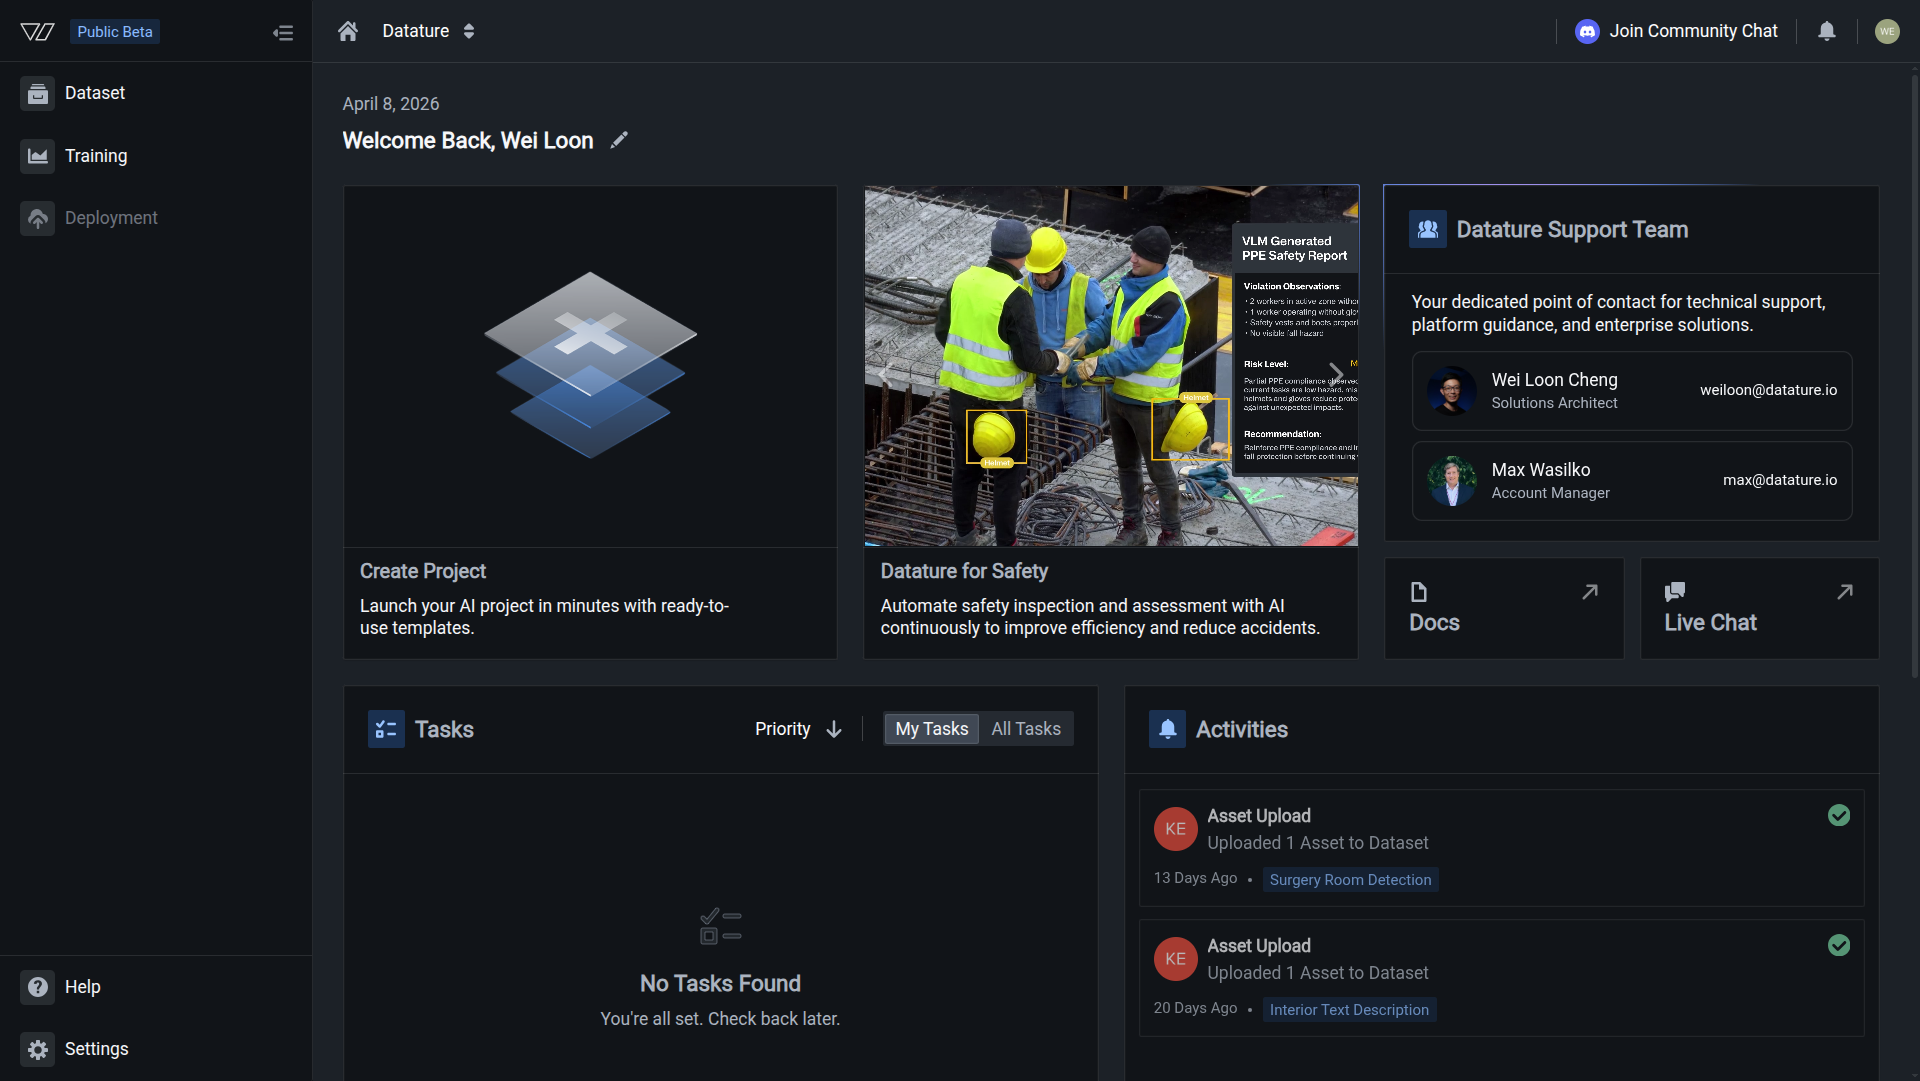Collapse the left sidebar

[x=283, y=32]
